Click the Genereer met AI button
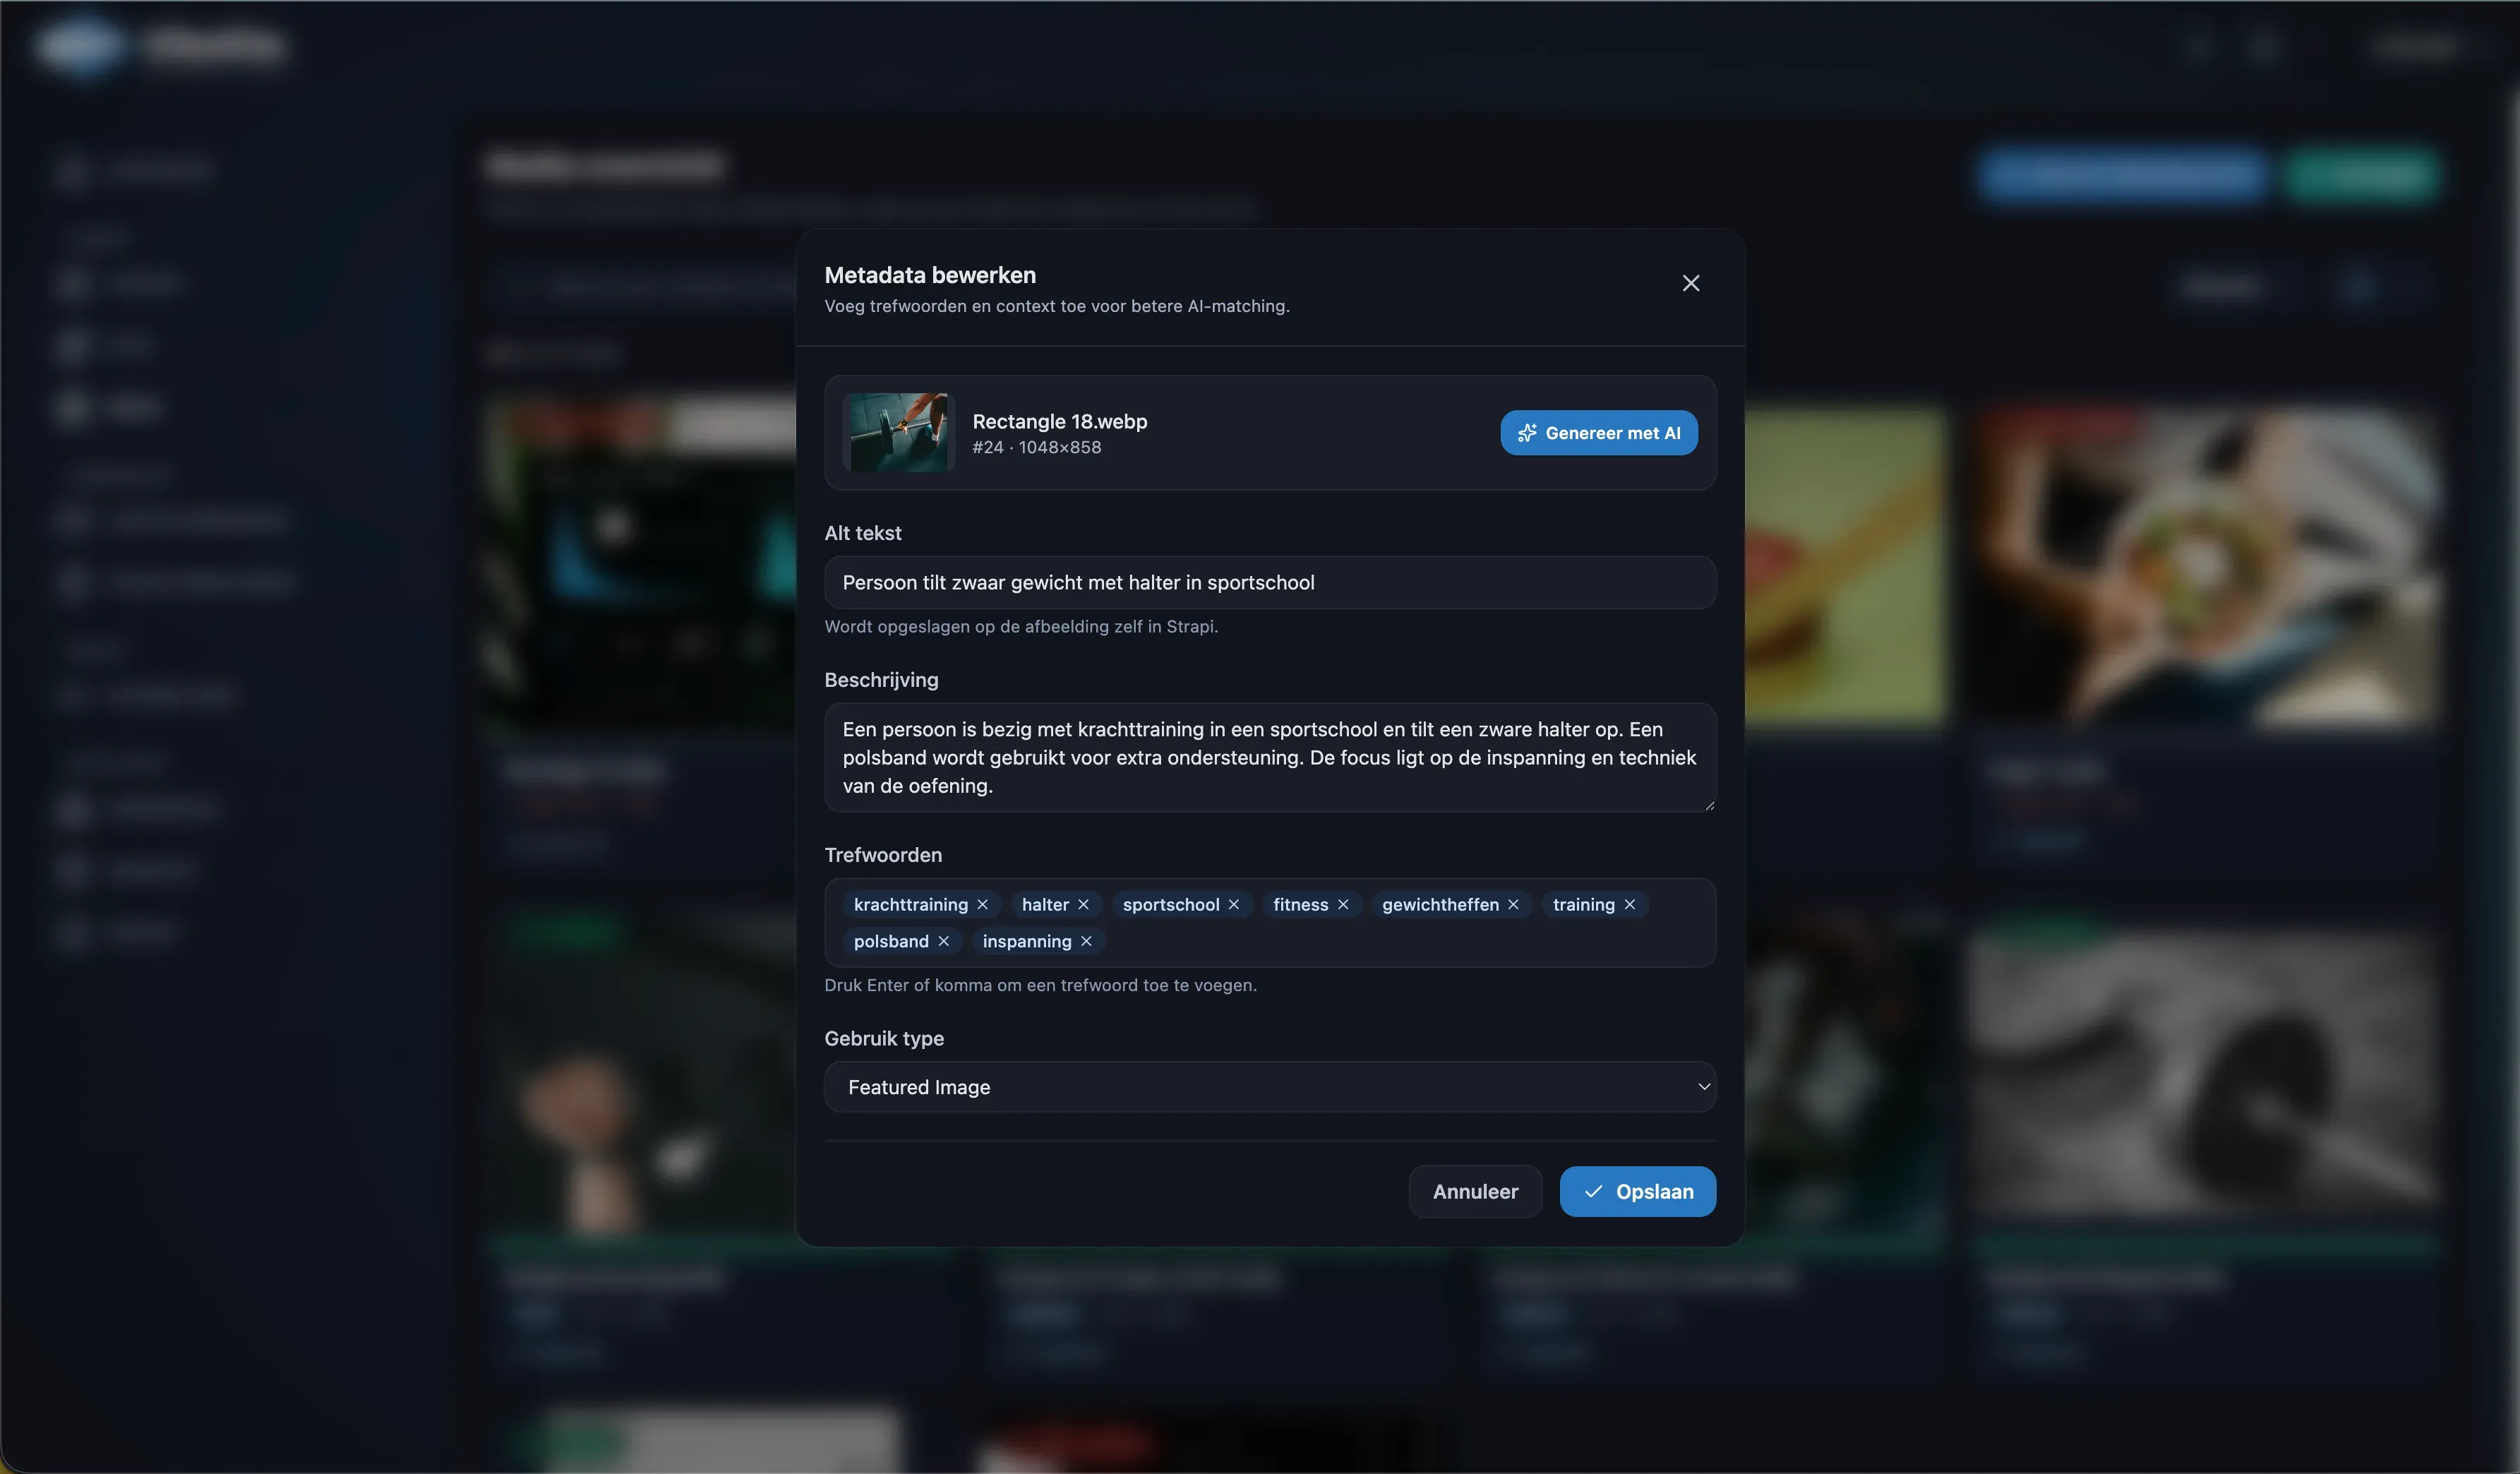 coord(1598,433)
